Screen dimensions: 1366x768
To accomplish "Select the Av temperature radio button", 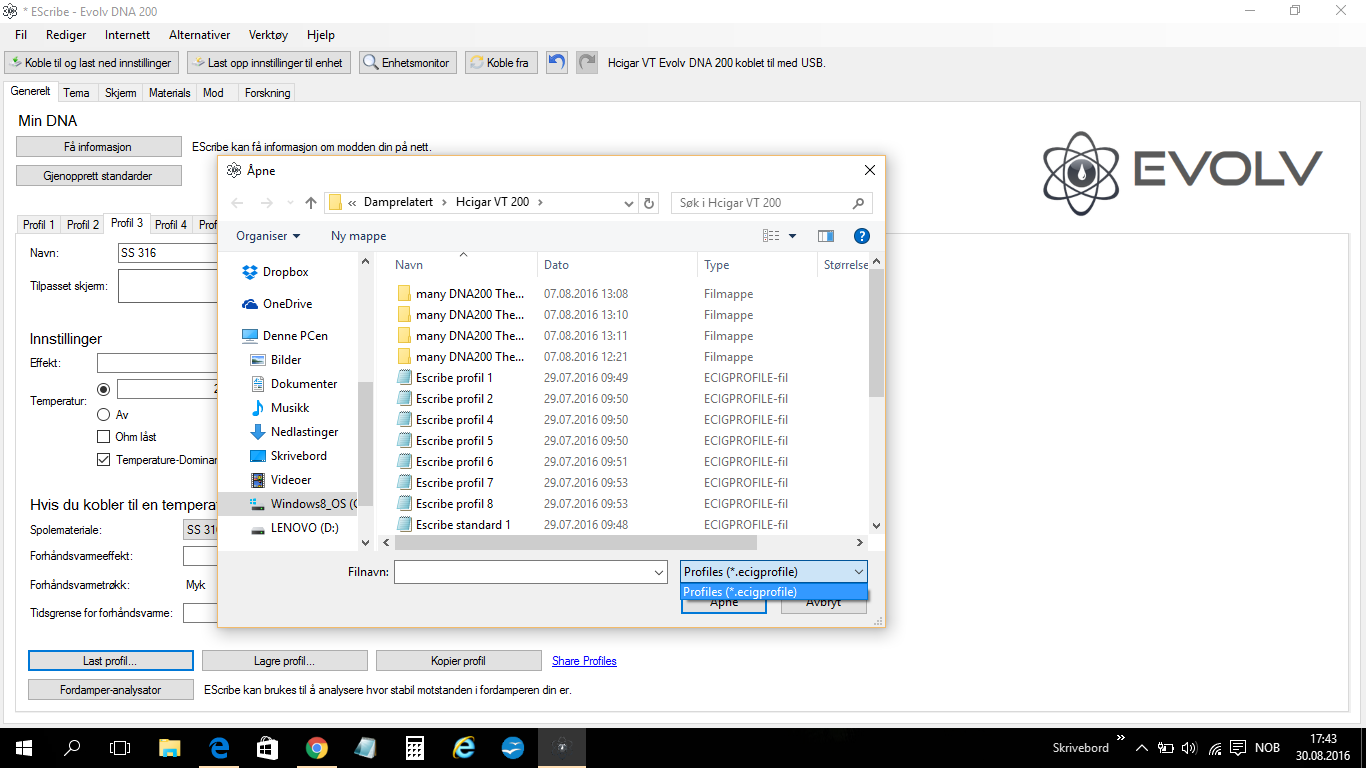I will 103,414.
